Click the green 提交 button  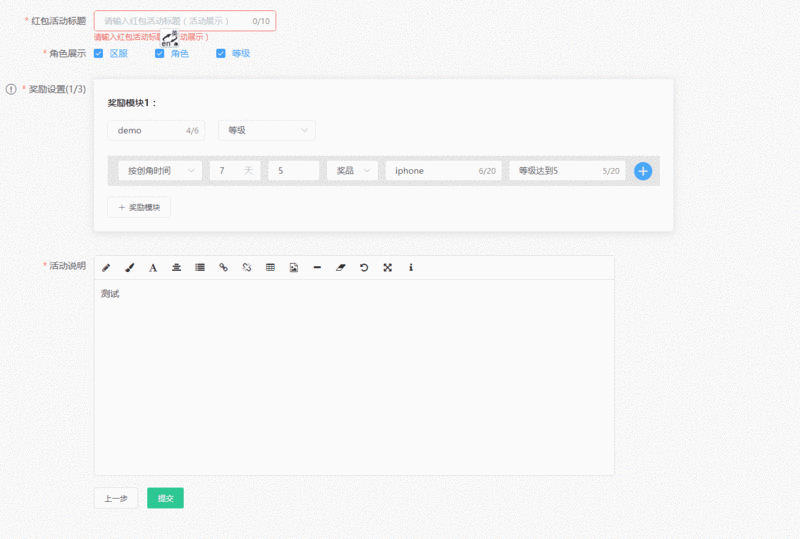[165, 498]
